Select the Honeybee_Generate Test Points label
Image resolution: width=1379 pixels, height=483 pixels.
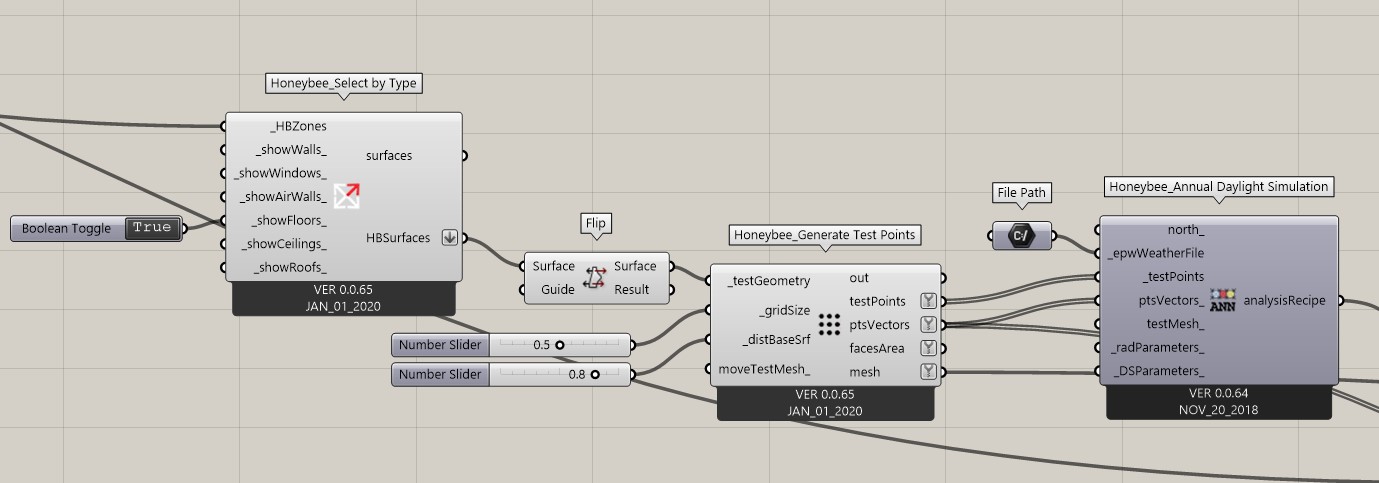coord(825,236)
